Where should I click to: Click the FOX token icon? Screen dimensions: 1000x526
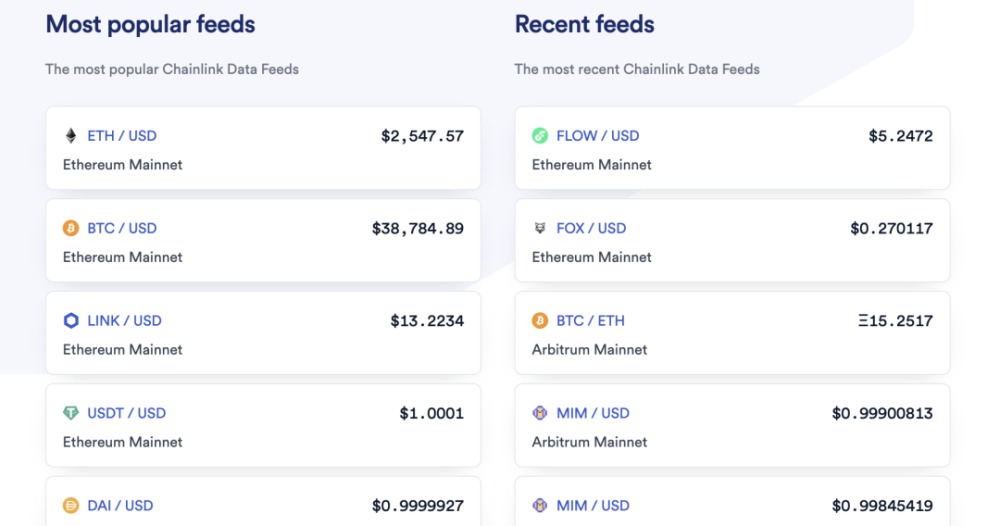pyautogui.click(x=540, y=228)
